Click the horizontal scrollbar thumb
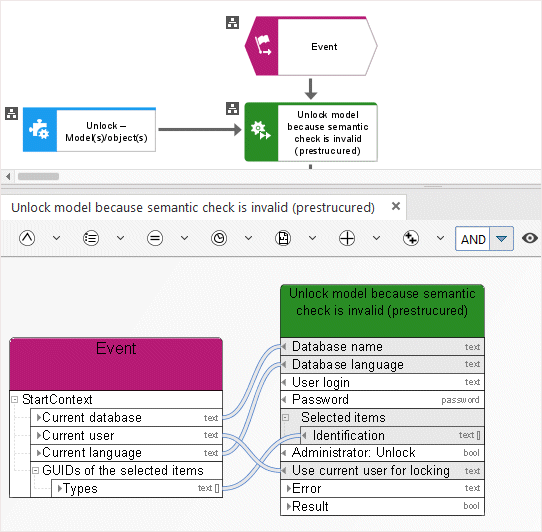 (x=38, y=176)
